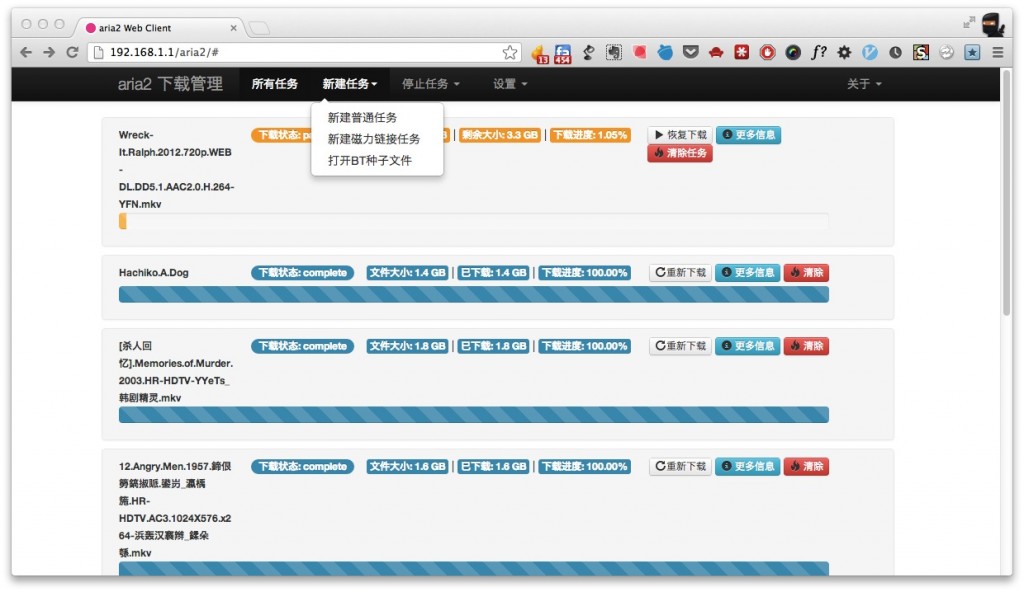Open the 关于 dropdown

point(863,84)
